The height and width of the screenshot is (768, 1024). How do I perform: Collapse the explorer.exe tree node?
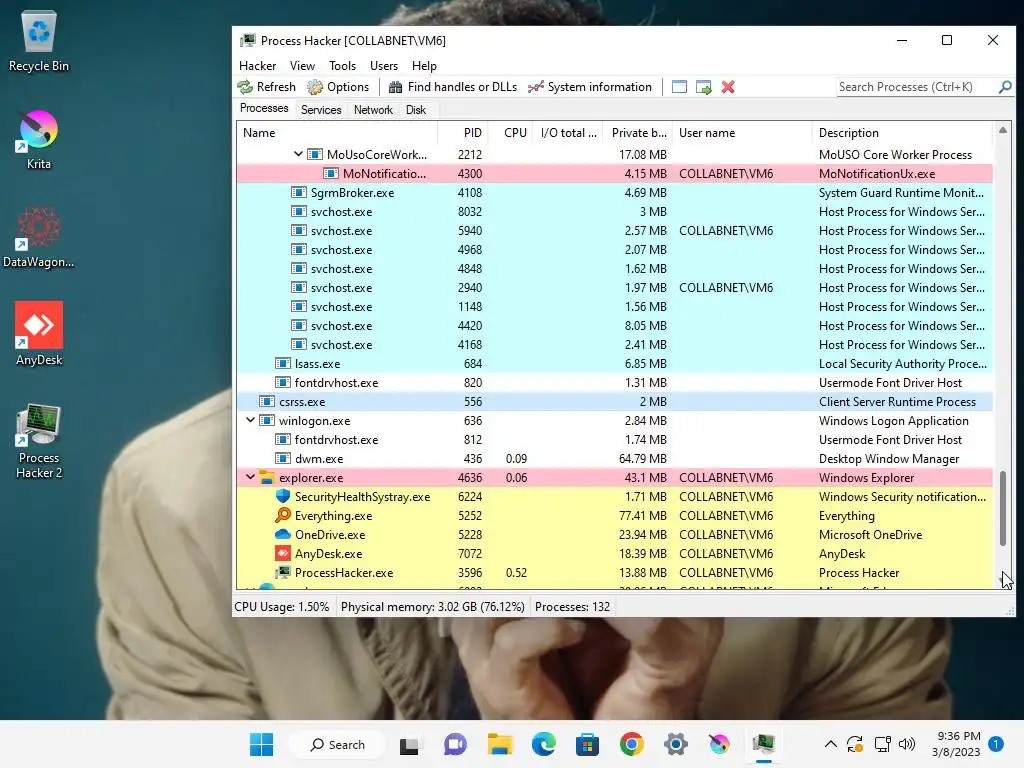pos(250,477)
